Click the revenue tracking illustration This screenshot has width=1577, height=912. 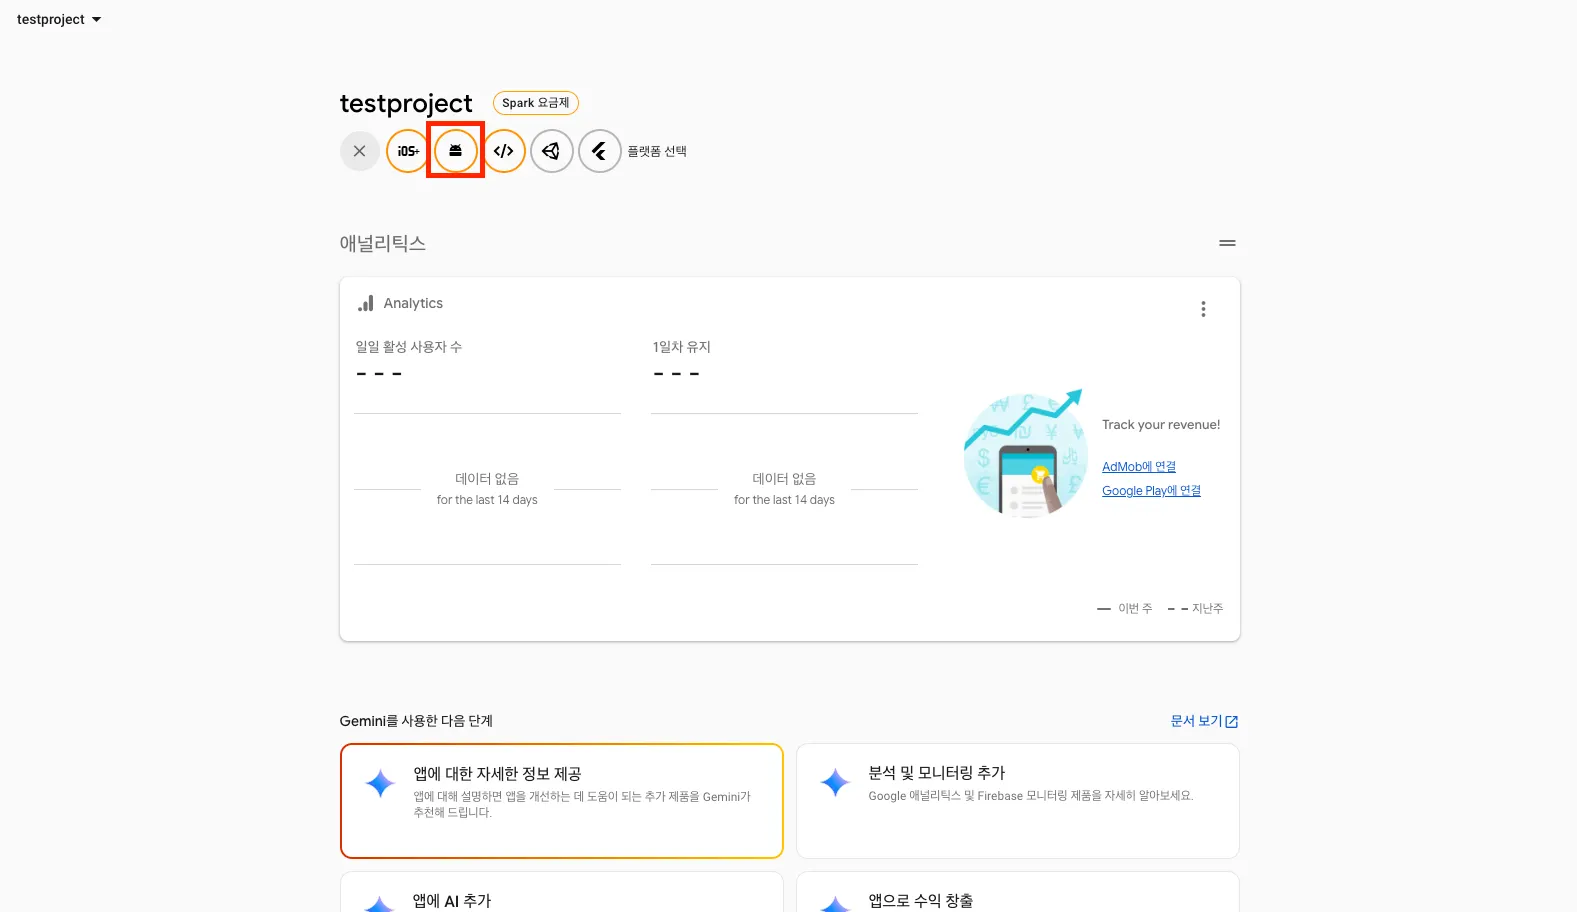click(x=1025, y=453)
